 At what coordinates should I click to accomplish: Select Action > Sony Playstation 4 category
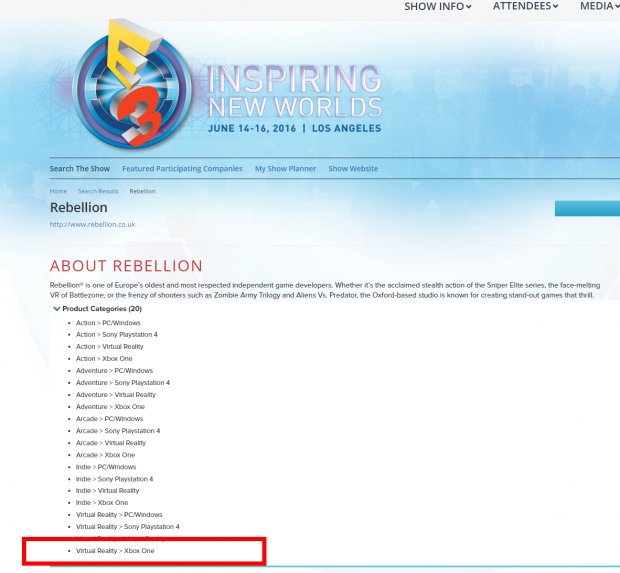click(x=117, y=335)
